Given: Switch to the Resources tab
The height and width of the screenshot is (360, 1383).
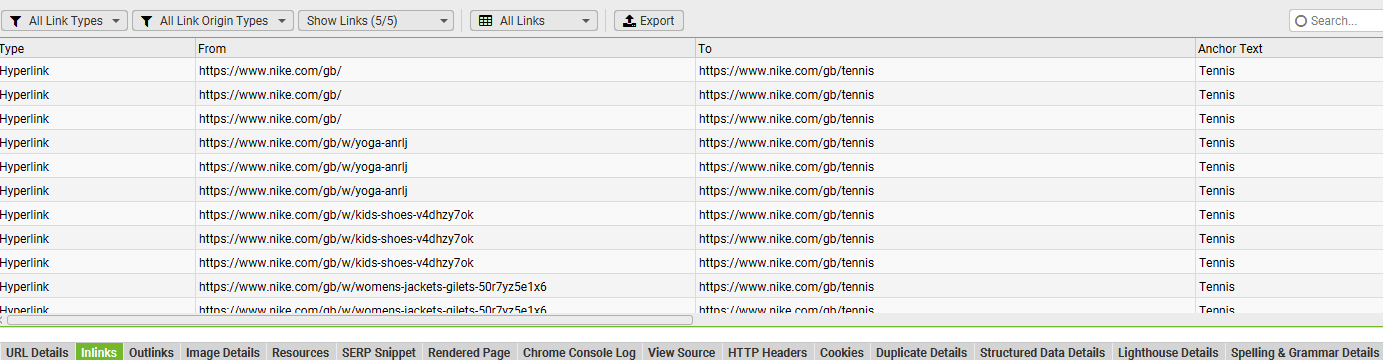Looking at the screenshot, I should (300, 352).
